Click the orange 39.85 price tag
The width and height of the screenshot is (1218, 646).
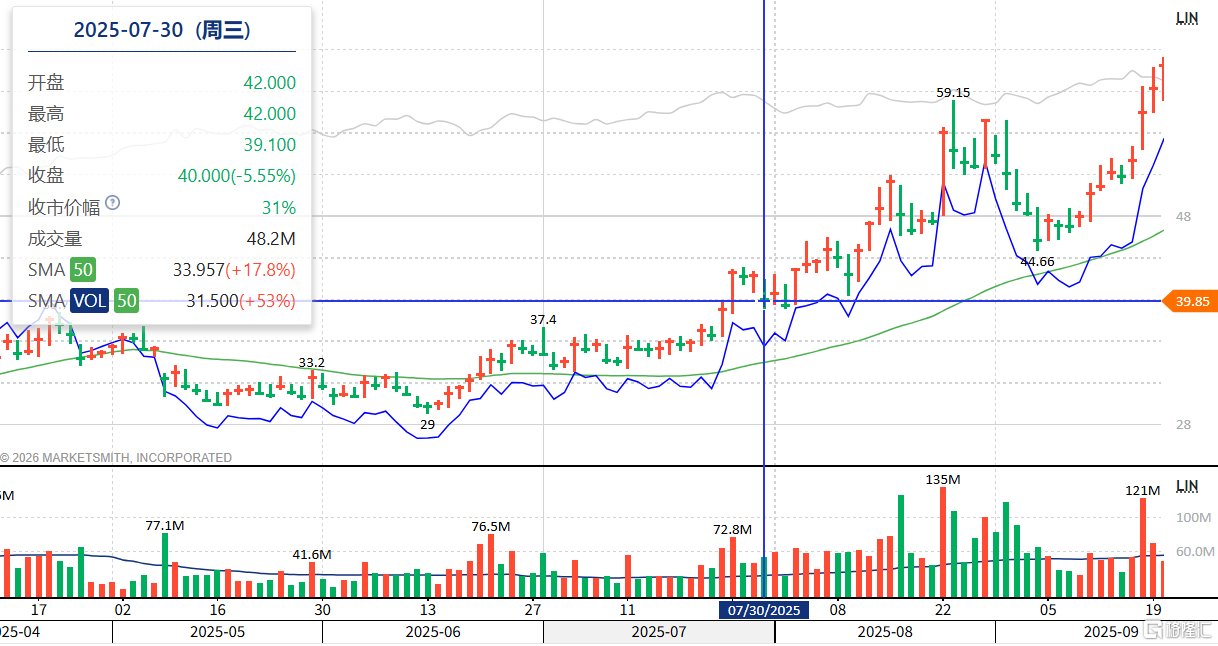click(1190, 301)
